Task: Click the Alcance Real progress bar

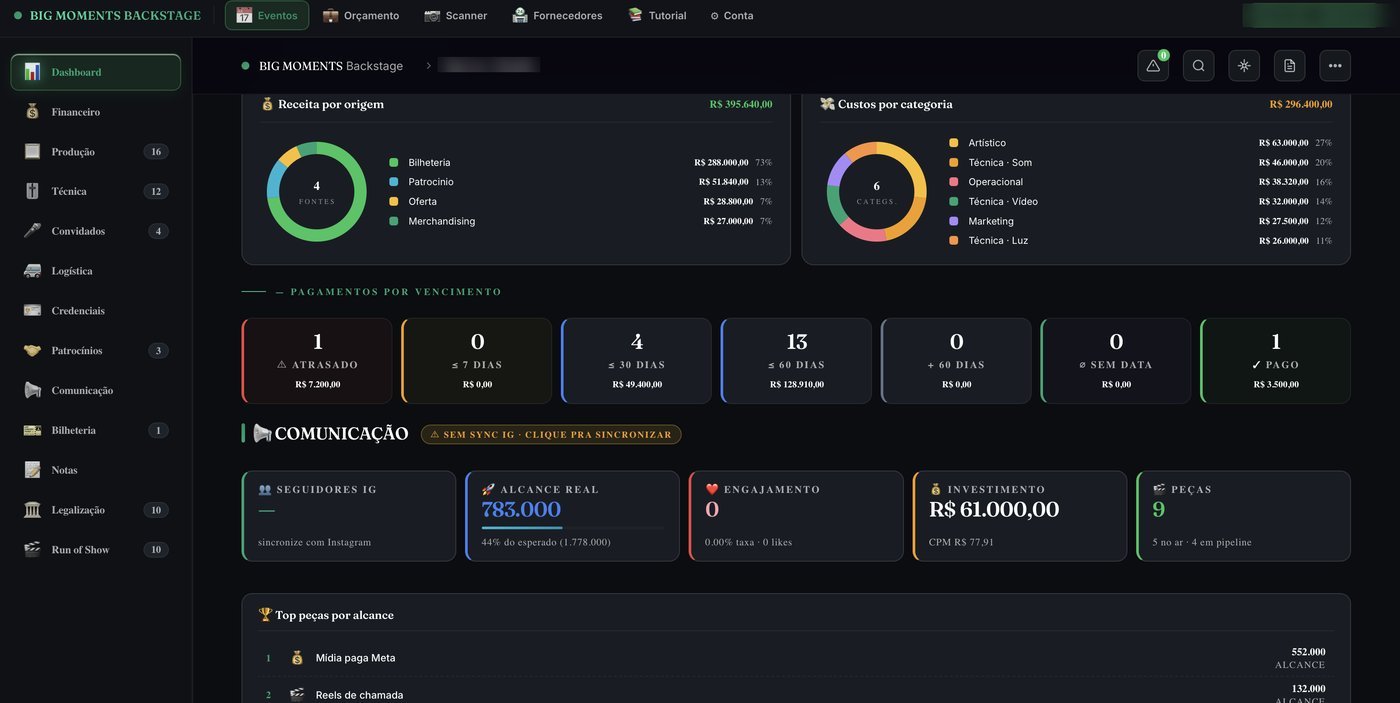Action: (572, 527)
